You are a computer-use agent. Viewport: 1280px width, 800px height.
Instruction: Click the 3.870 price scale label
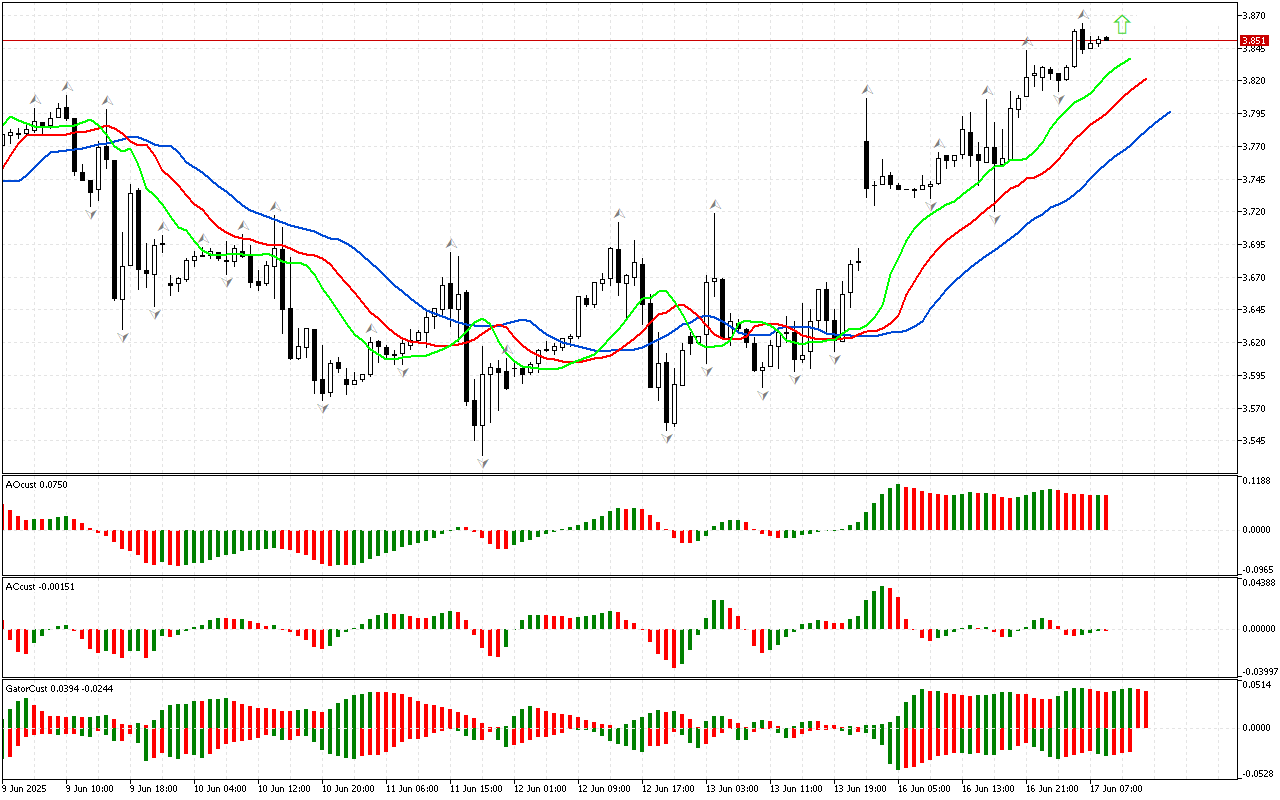[x=1254, y=16]
